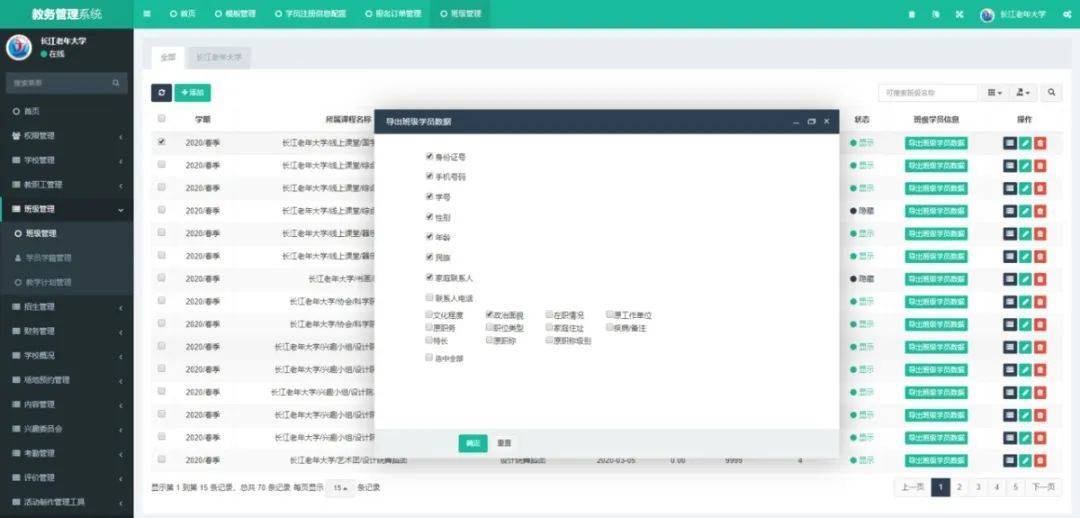
Task: Click the top bar icon left of fullscreen icon
Action: [x=935, y=14]
